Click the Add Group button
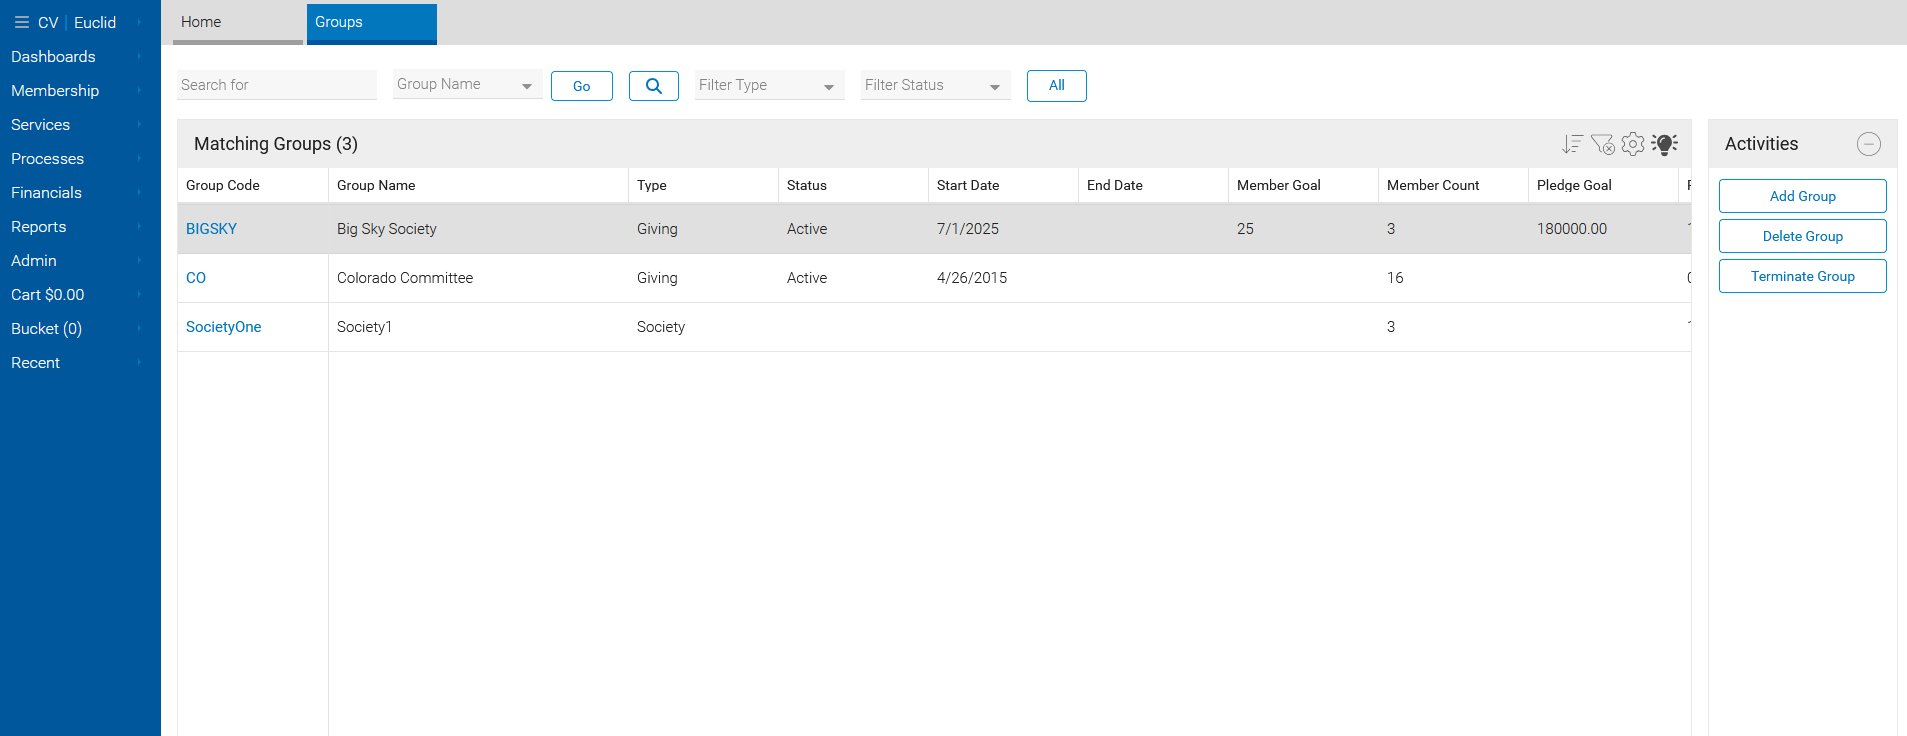The width and height of the screenshot is (1907, 736). [1803, 196]
